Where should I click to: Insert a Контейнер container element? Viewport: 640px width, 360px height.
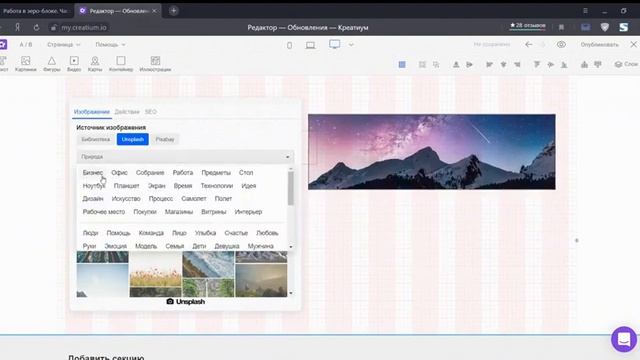click(x=121, y=64)
